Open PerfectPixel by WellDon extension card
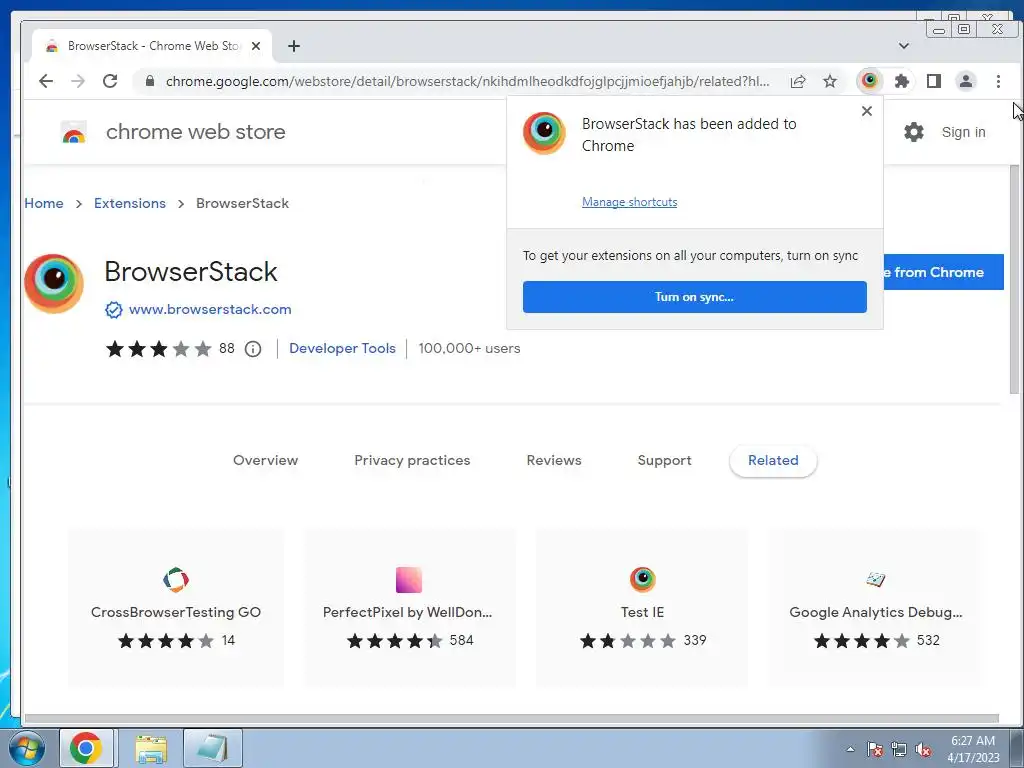Viewport: 1024px width, 768px height. click(409, 607)
